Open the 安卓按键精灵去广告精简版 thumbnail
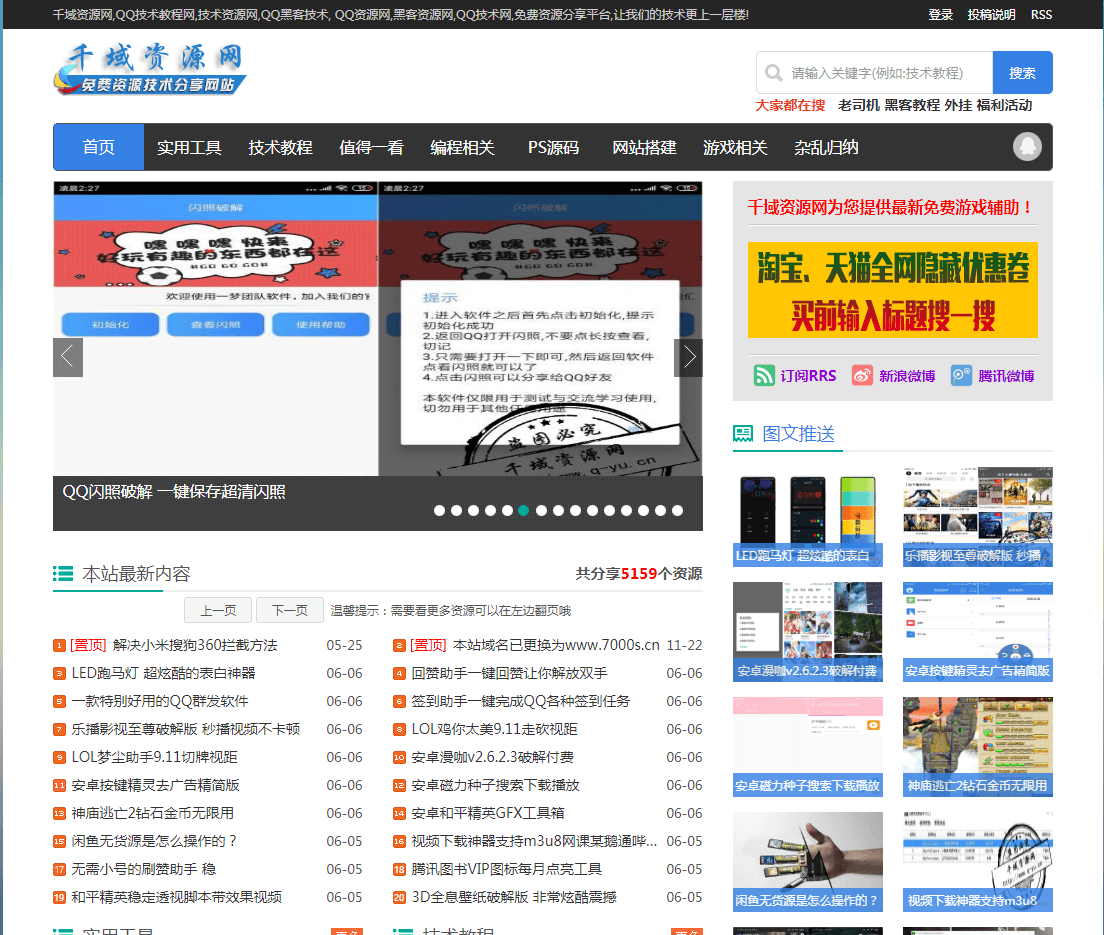This screenshot has width=1104, height=935. (x=978, y=632)
